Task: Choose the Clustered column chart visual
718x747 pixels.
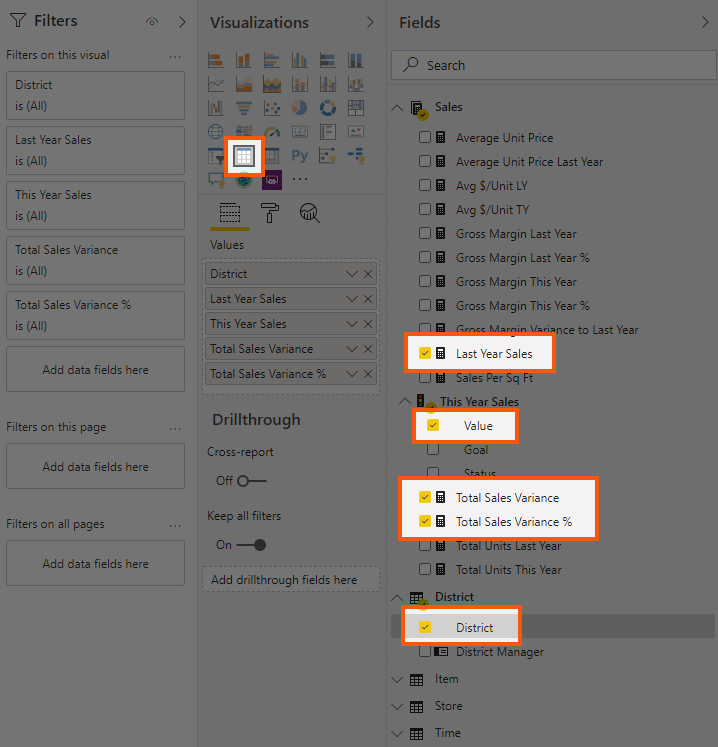Action: click(300, 61)
